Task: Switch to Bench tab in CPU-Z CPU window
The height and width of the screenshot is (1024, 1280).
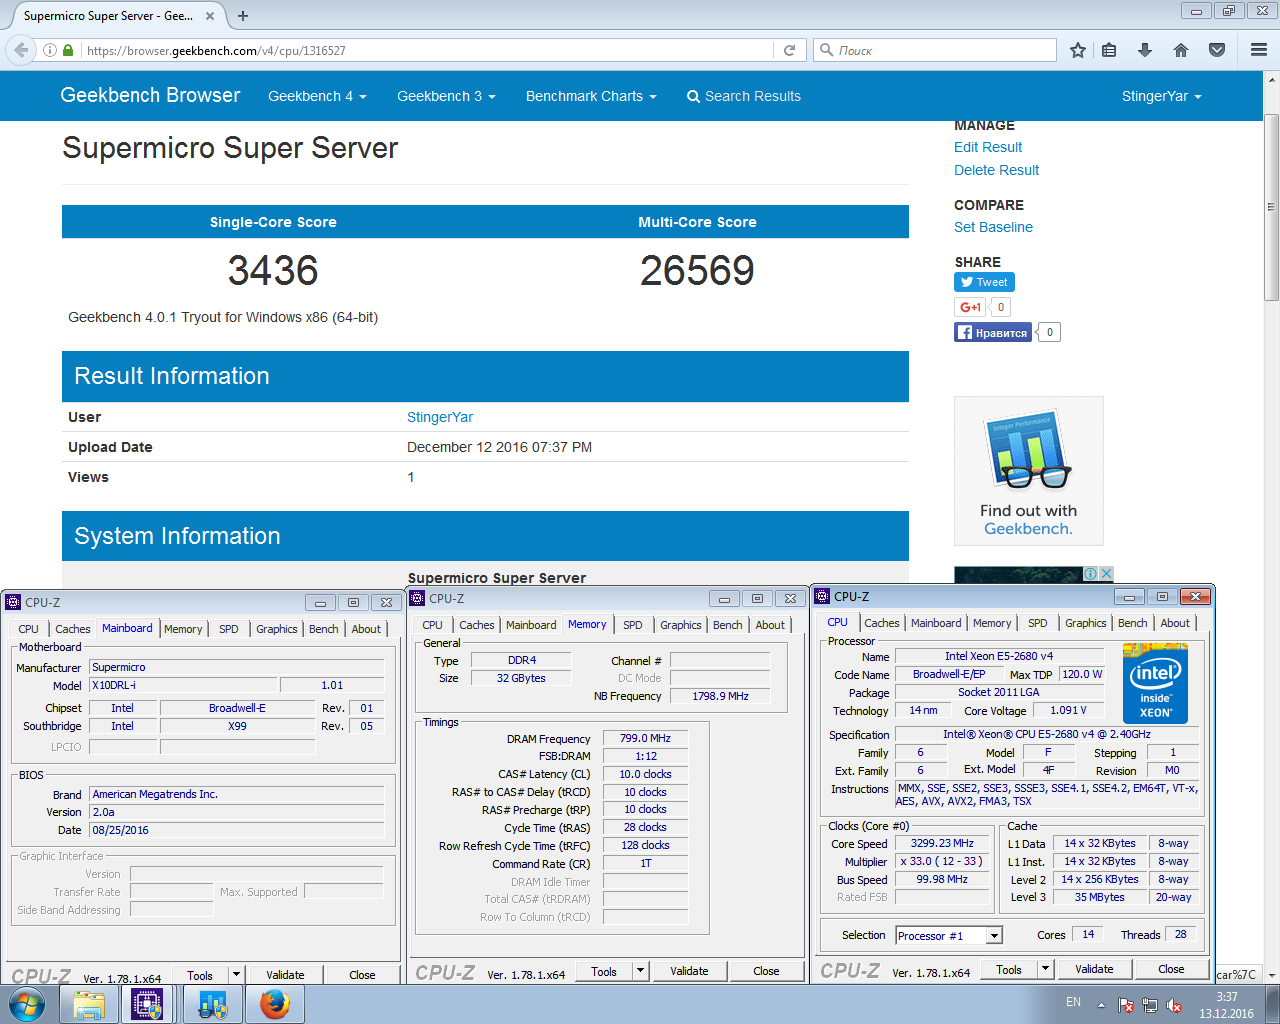Action: click(x=1133, y=623)
